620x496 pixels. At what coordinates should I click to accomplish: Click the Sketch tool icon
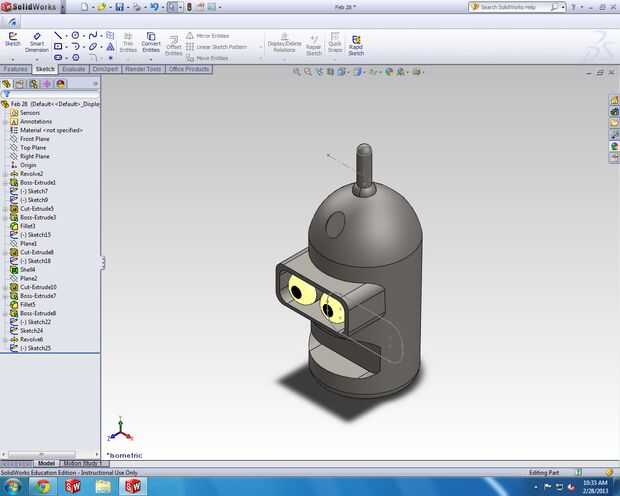pos(13,38)
